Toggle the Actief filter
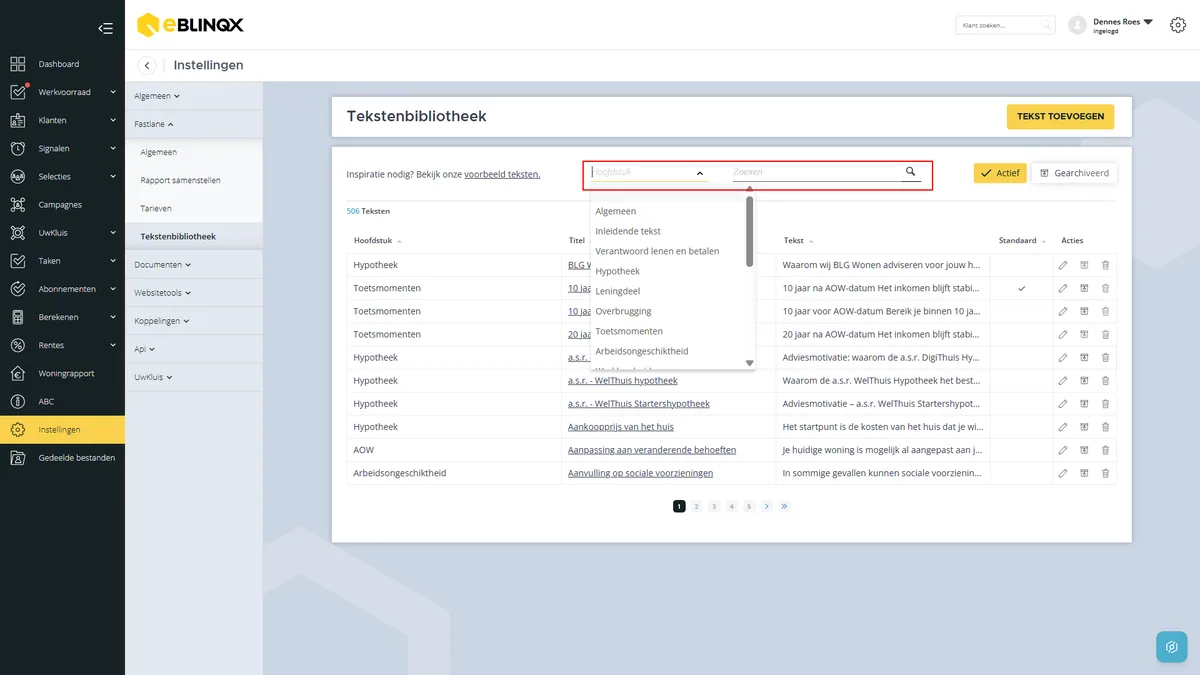 pos(1000,173)
